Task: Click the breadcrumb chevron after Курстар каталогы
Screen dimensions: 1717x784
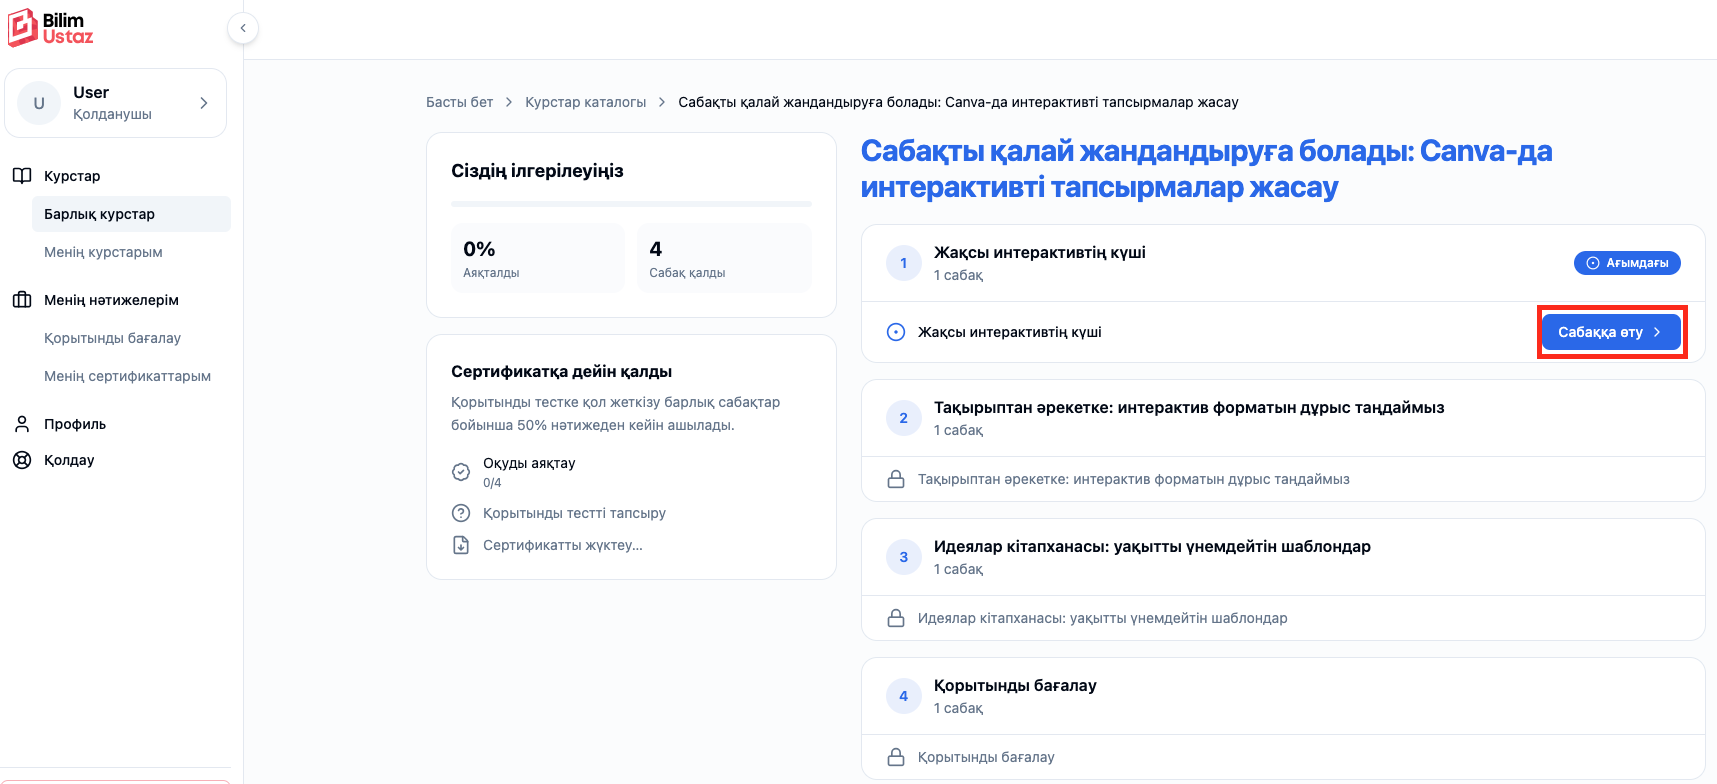Action: point(662,102)
